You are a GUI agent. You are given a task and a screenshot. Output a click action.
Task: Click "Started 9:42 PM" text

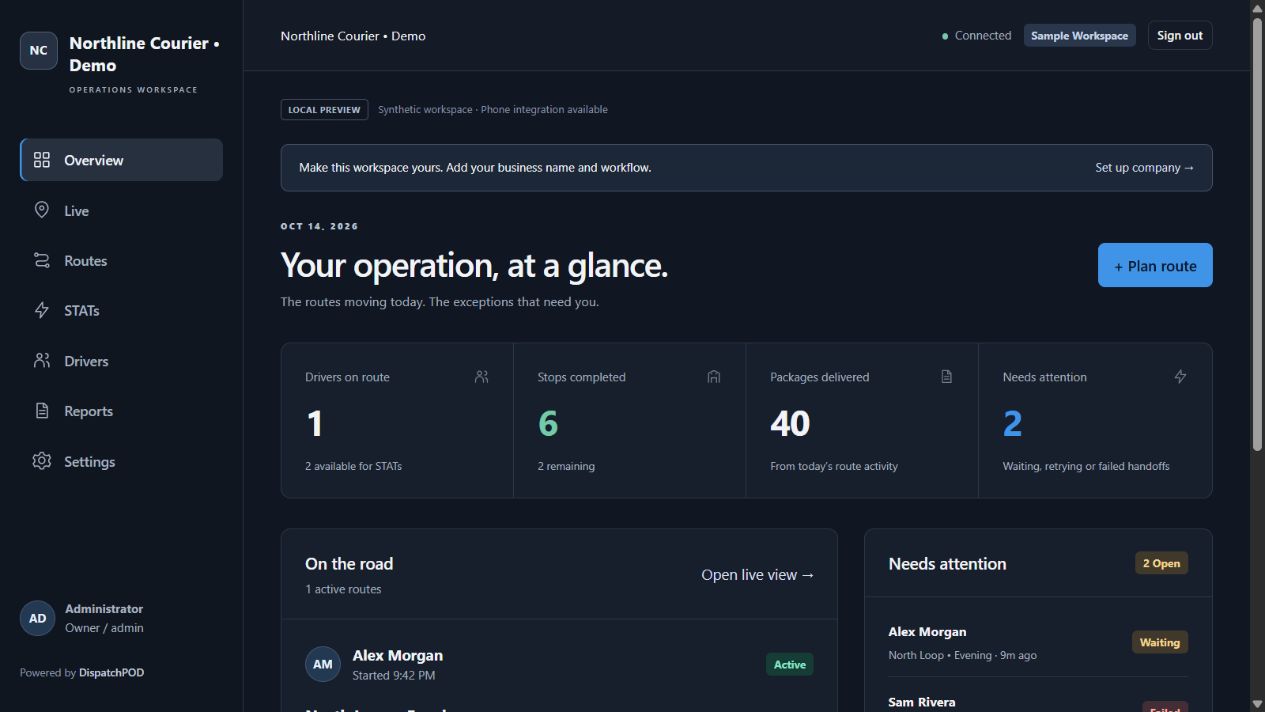(x=393, y=676)
